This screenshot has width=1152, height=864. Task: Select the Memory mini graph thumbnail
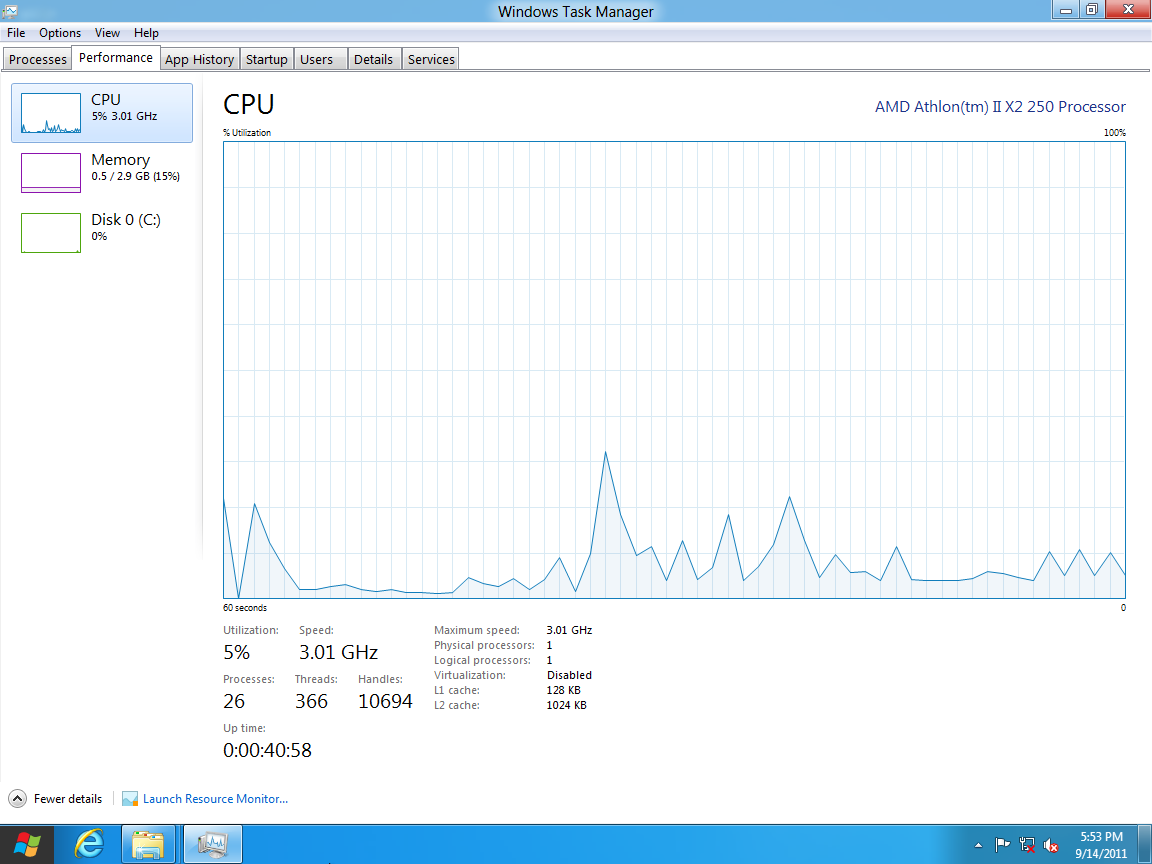(51, 173)
